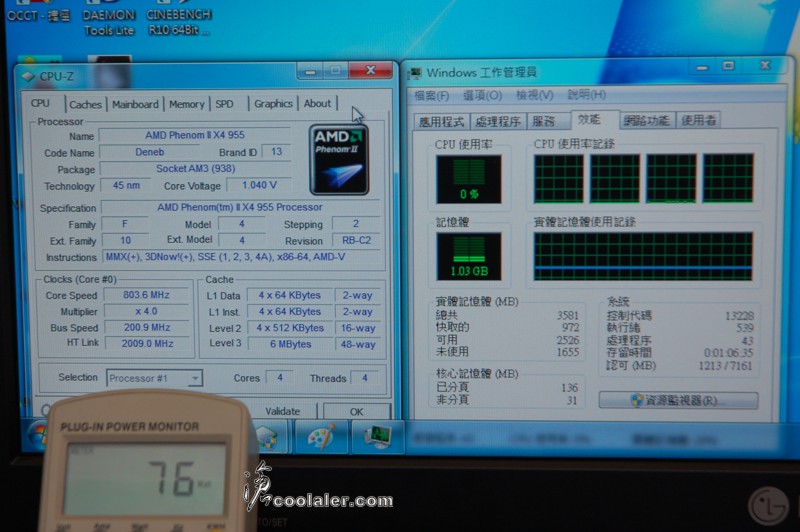Viewport: 800px width, 532px height.
Task: Open the Windows Start orb
Action: 39,437
